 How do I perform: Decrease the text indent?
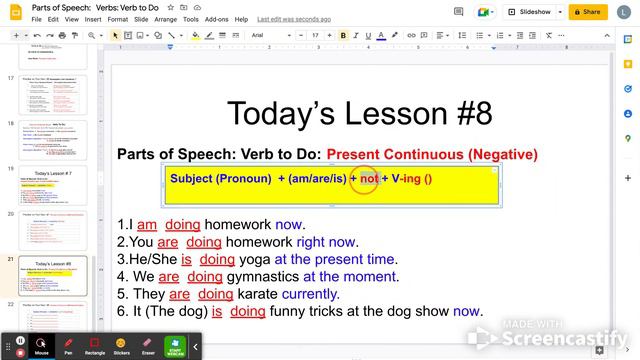520,36
